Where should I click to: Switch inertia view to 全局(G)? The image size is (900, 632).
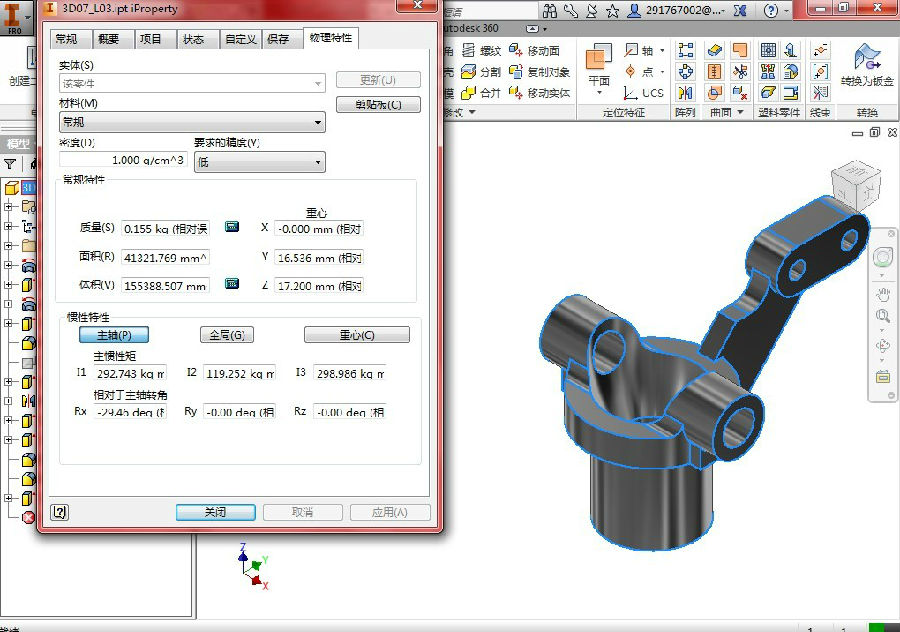tap(227, 335)
